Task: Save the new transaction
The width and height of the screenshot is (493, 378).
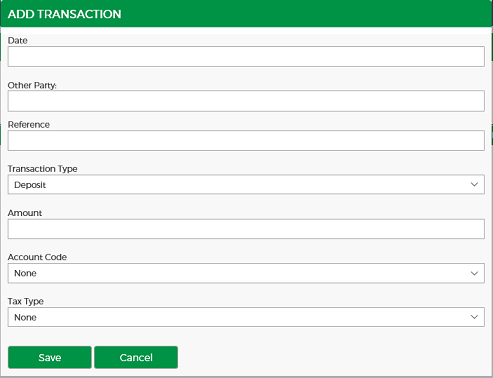Action: tap(50, 357)
